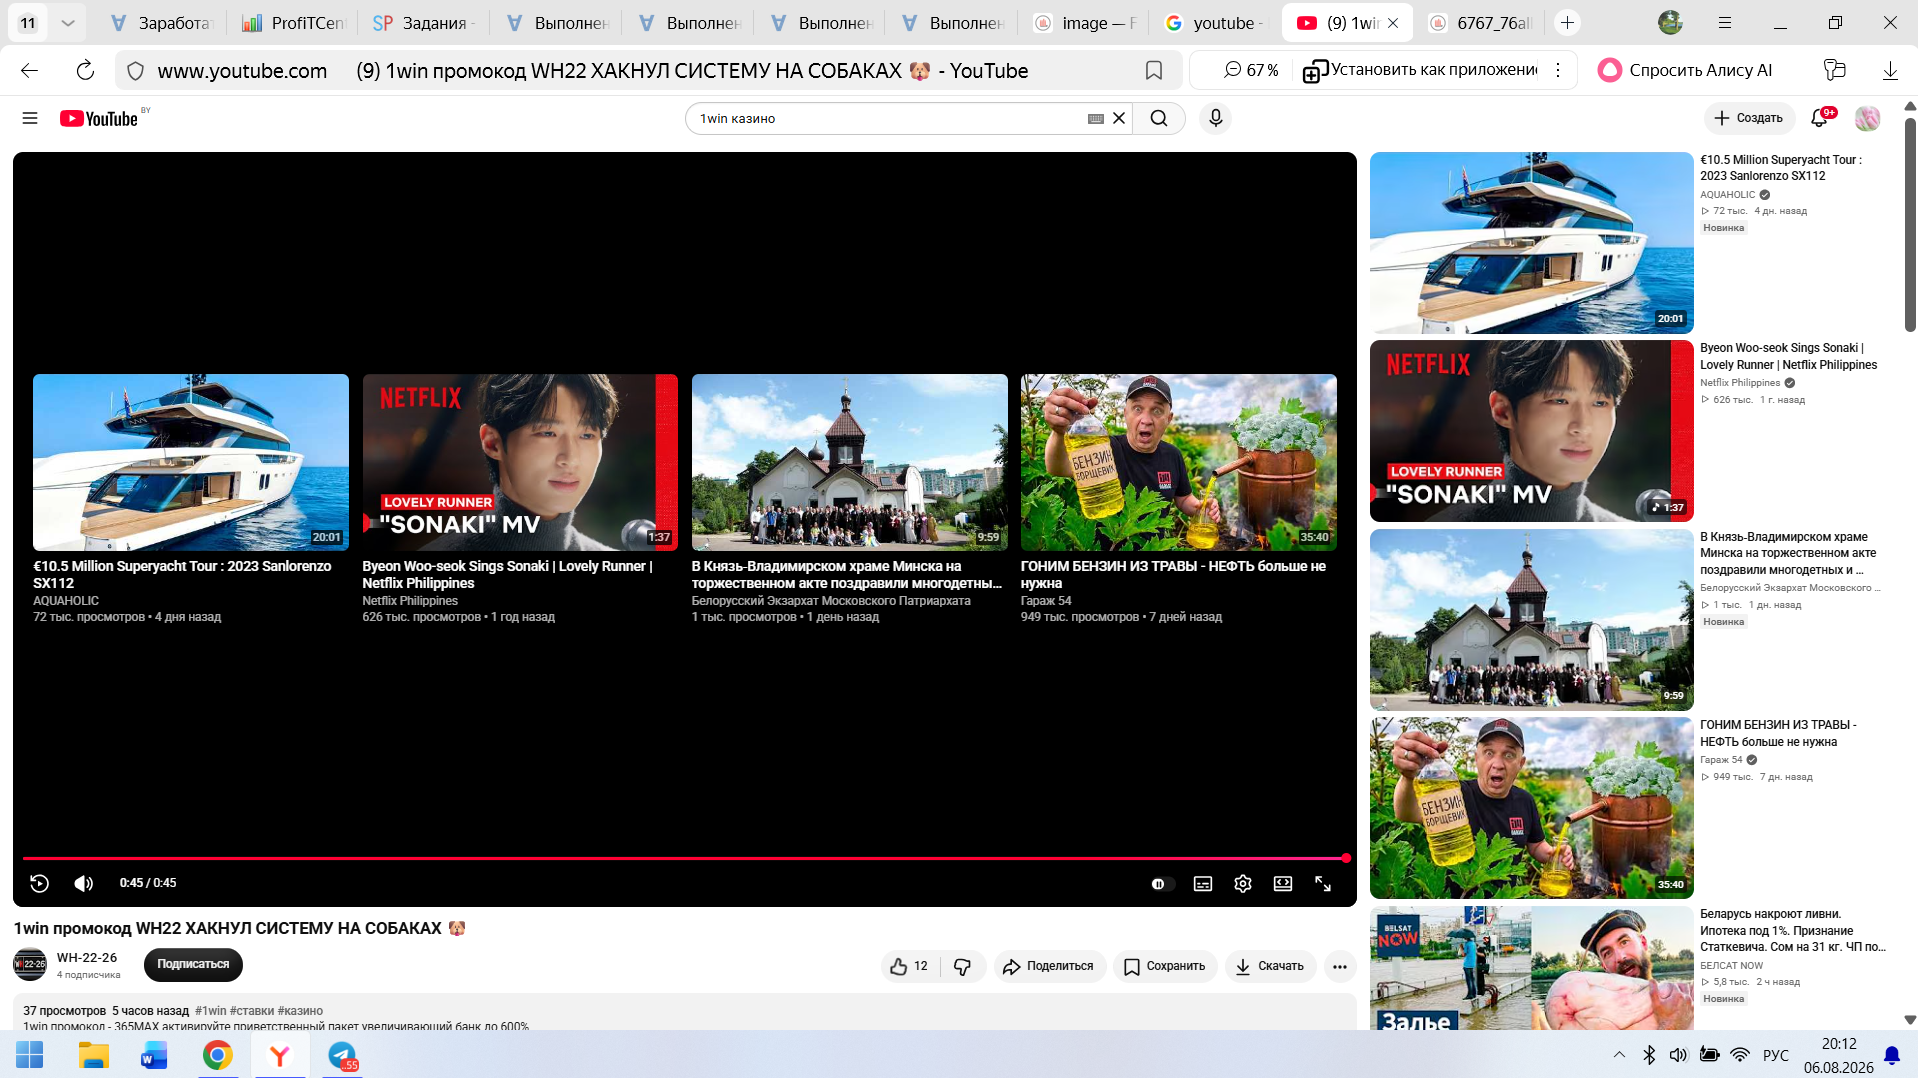
Task: Switch to Заработать tab
Action: 161,23
